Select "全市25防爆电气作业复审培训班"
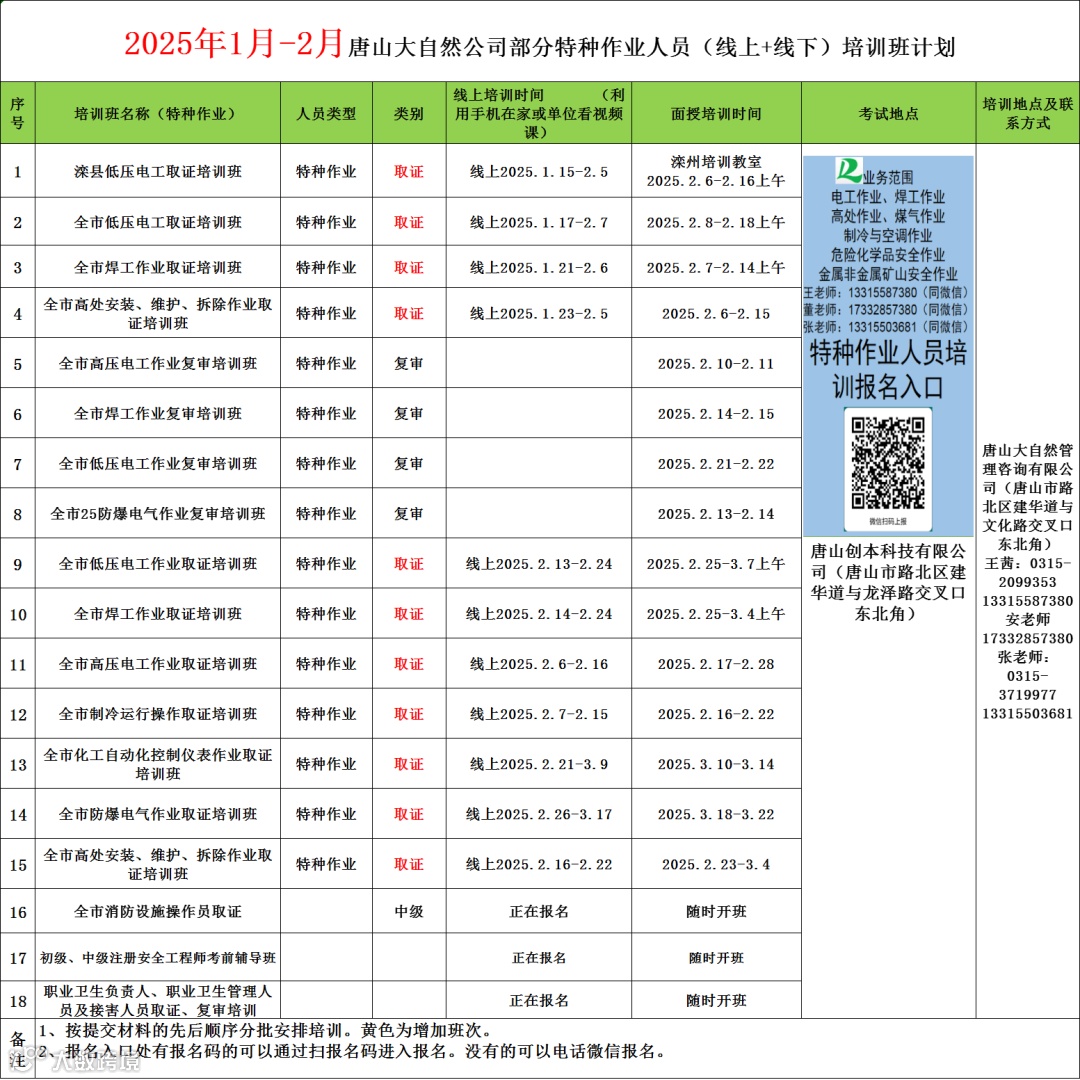Image resolution: width=1080 pixels, height=1080 pixels. click(158, 514)
